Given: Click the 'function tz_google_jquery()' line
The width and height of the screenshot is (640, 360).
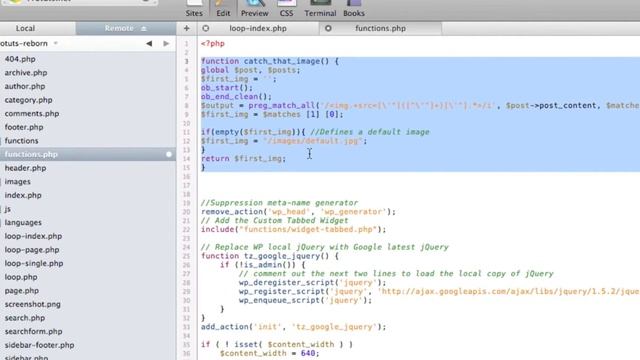Looking at the screenshot, I should click(269, 256).
